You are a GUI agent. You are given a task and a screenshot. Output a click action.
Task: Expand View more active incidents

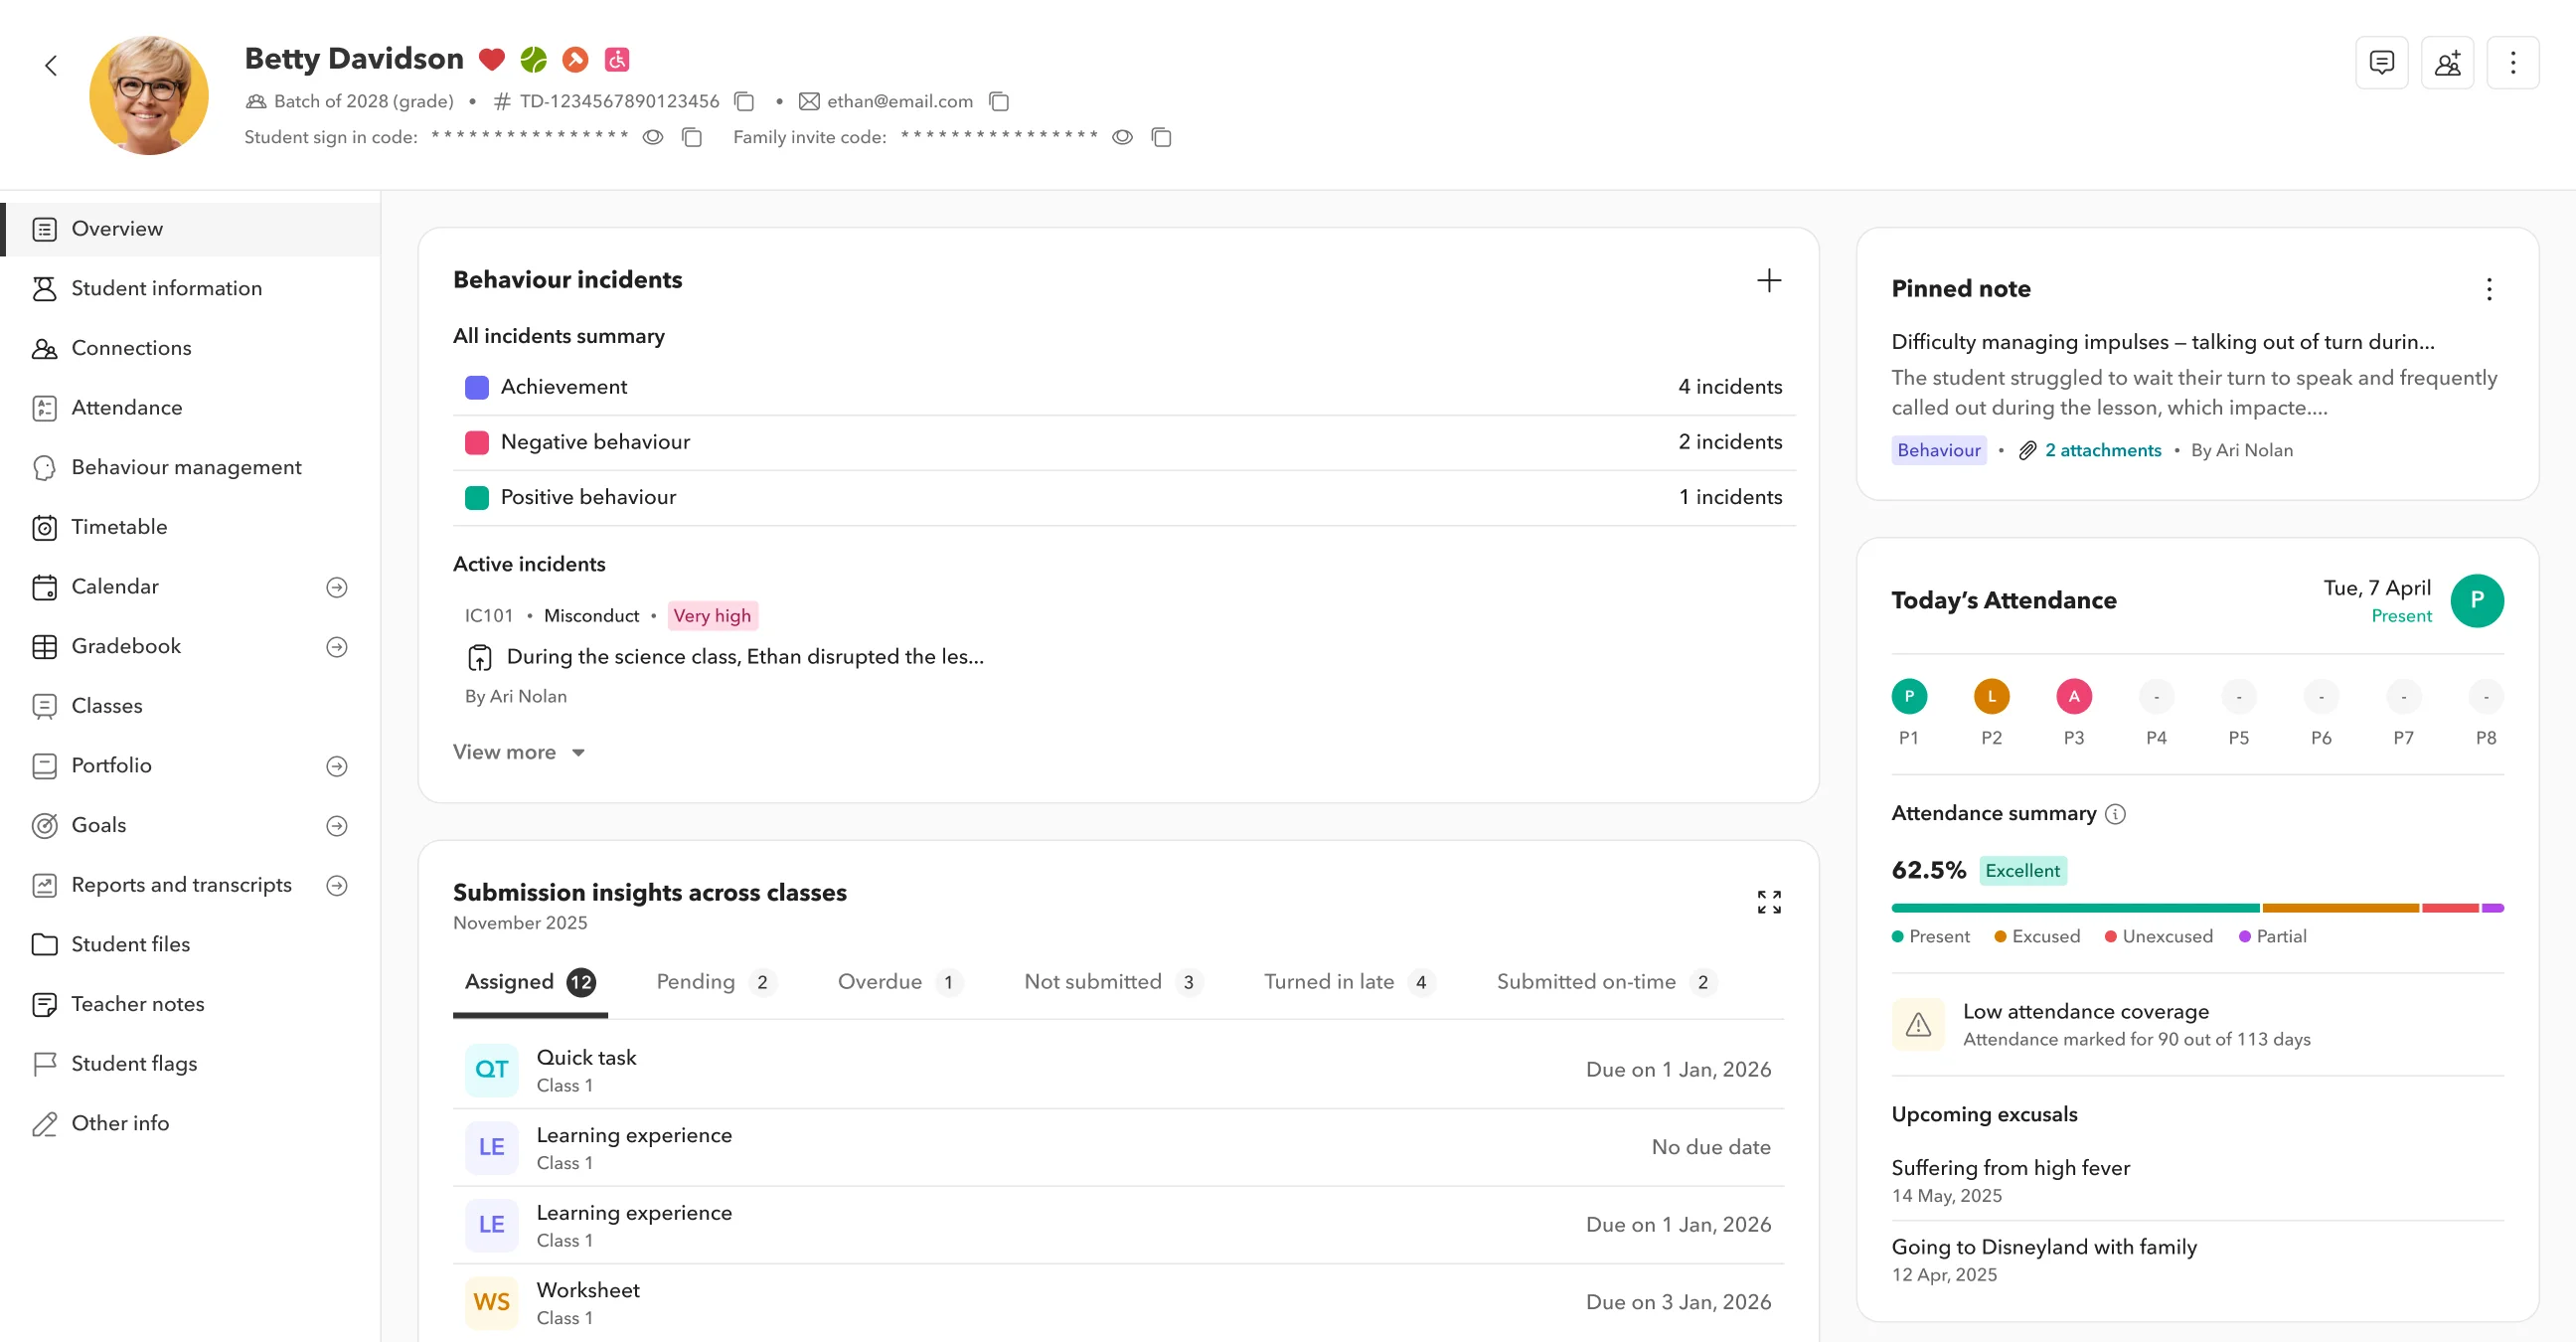518,752
